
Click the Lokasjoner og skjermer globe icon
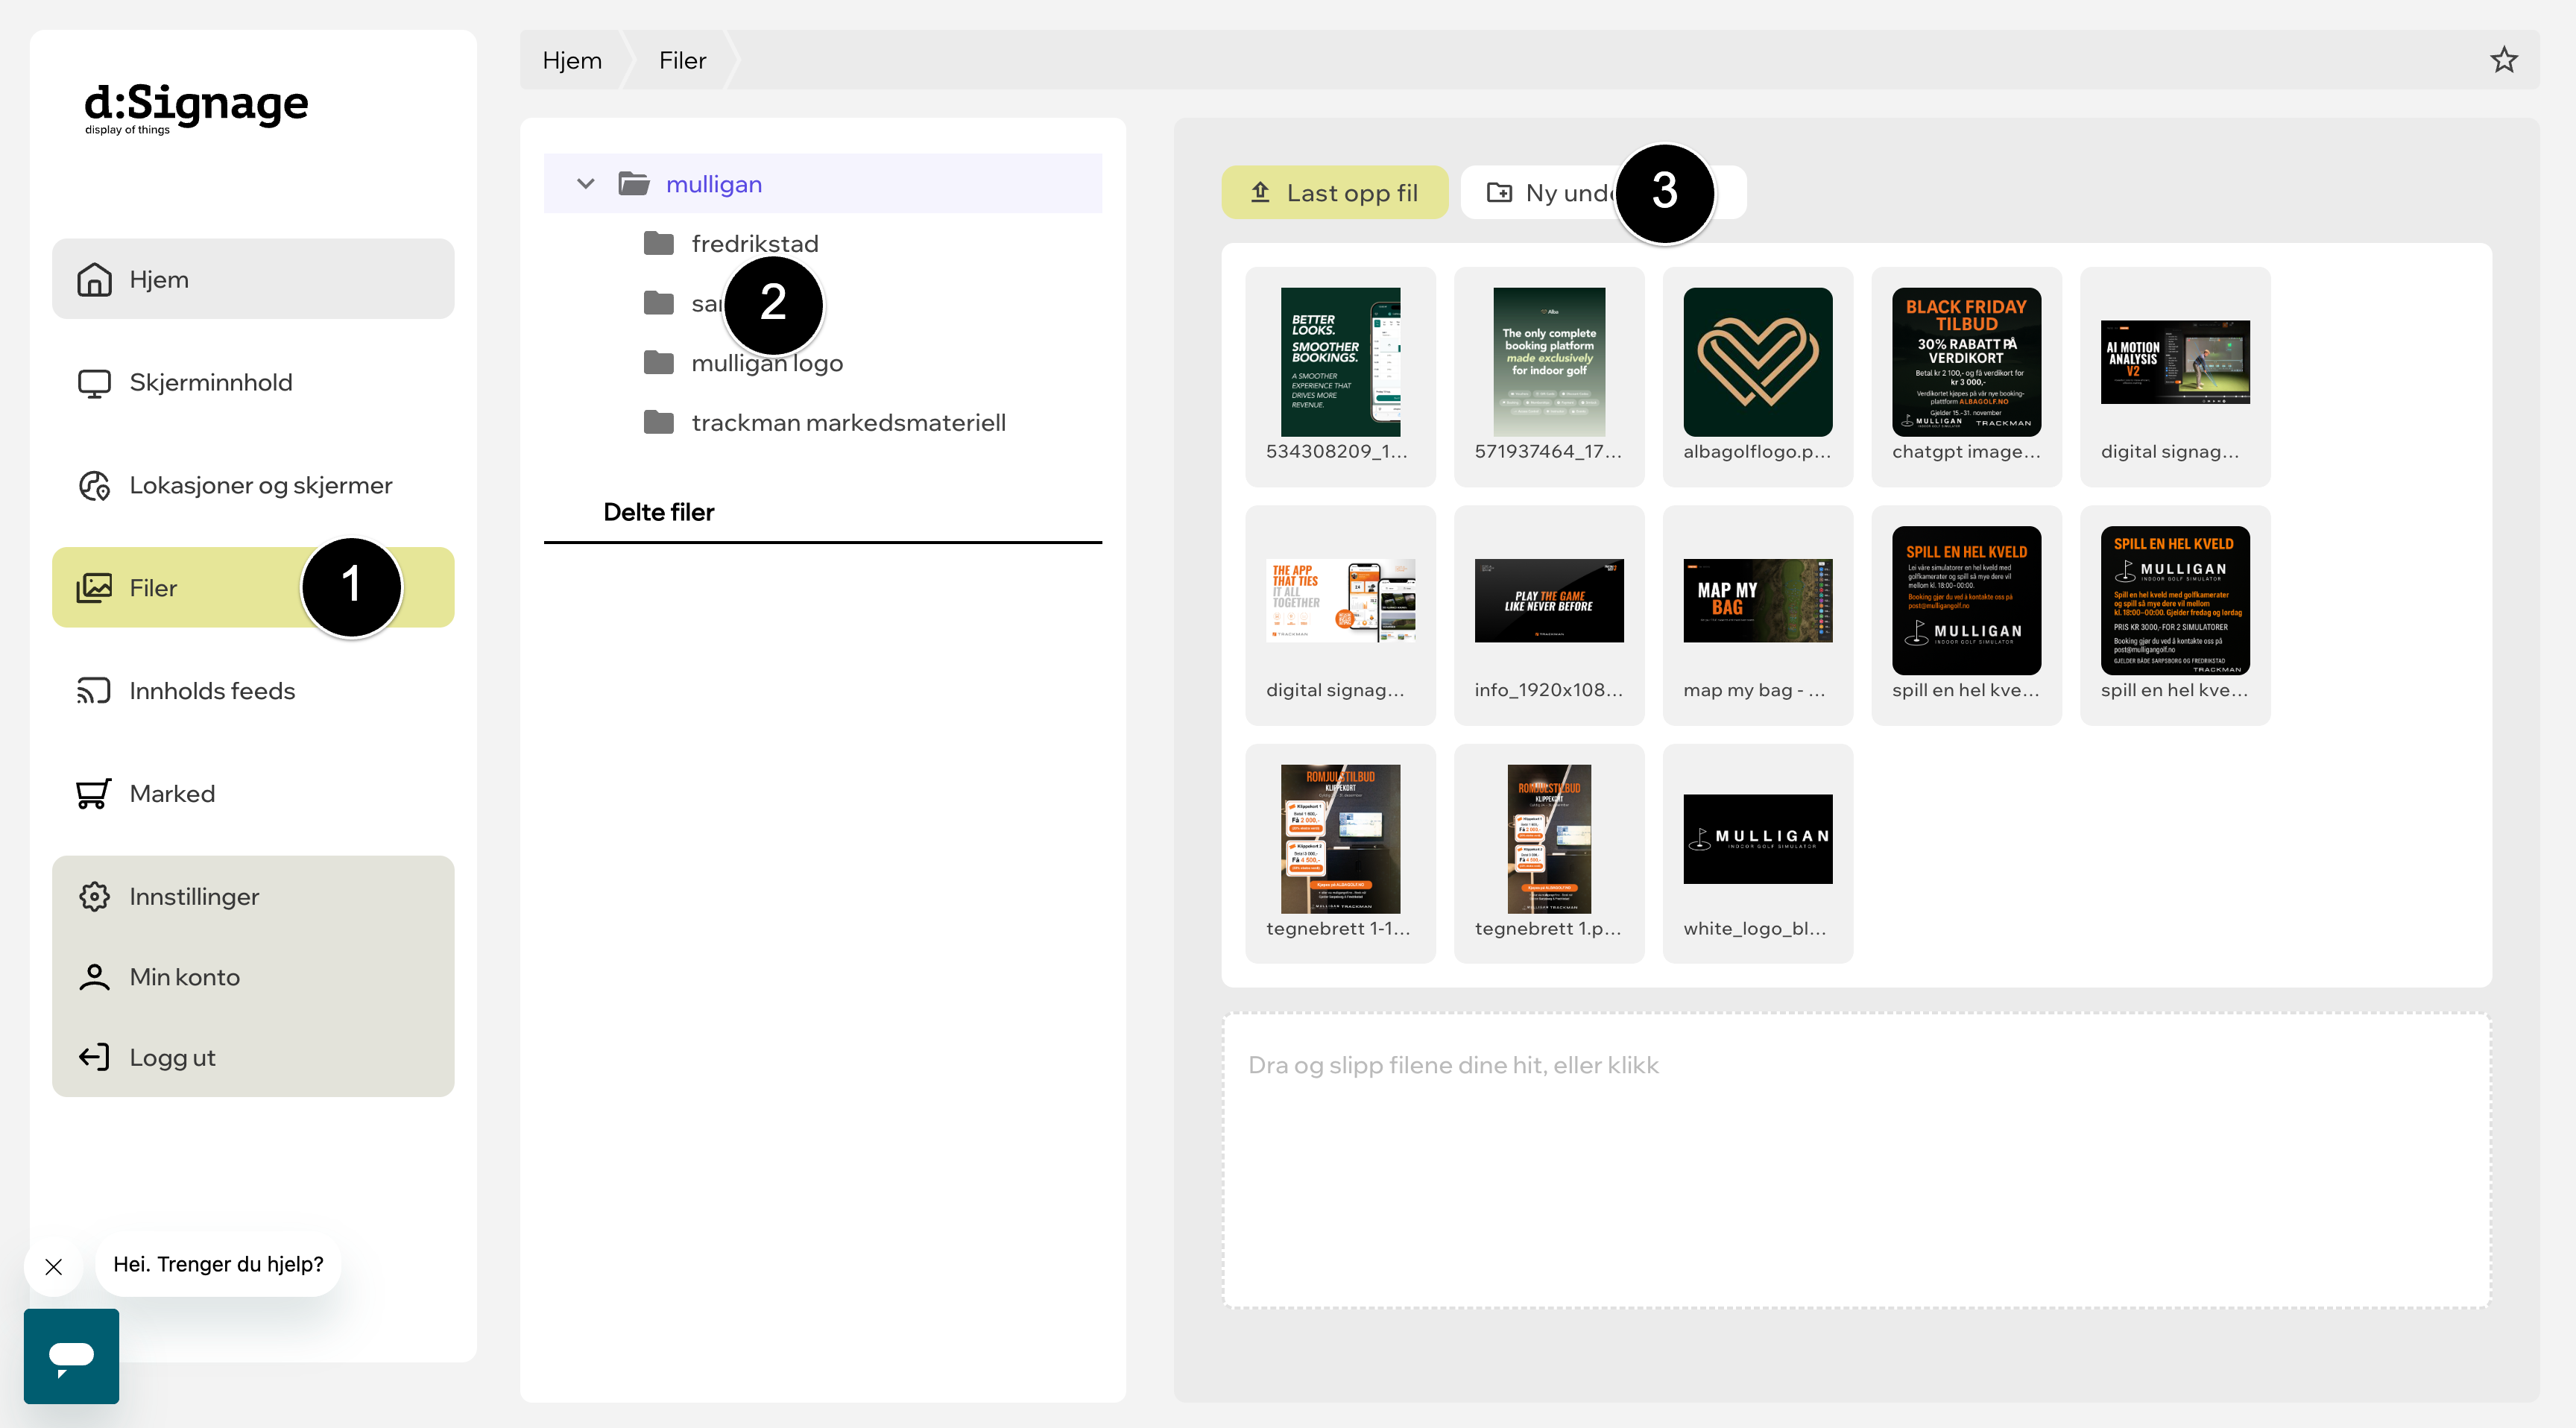pyautogui.click(x=94, y=486)
